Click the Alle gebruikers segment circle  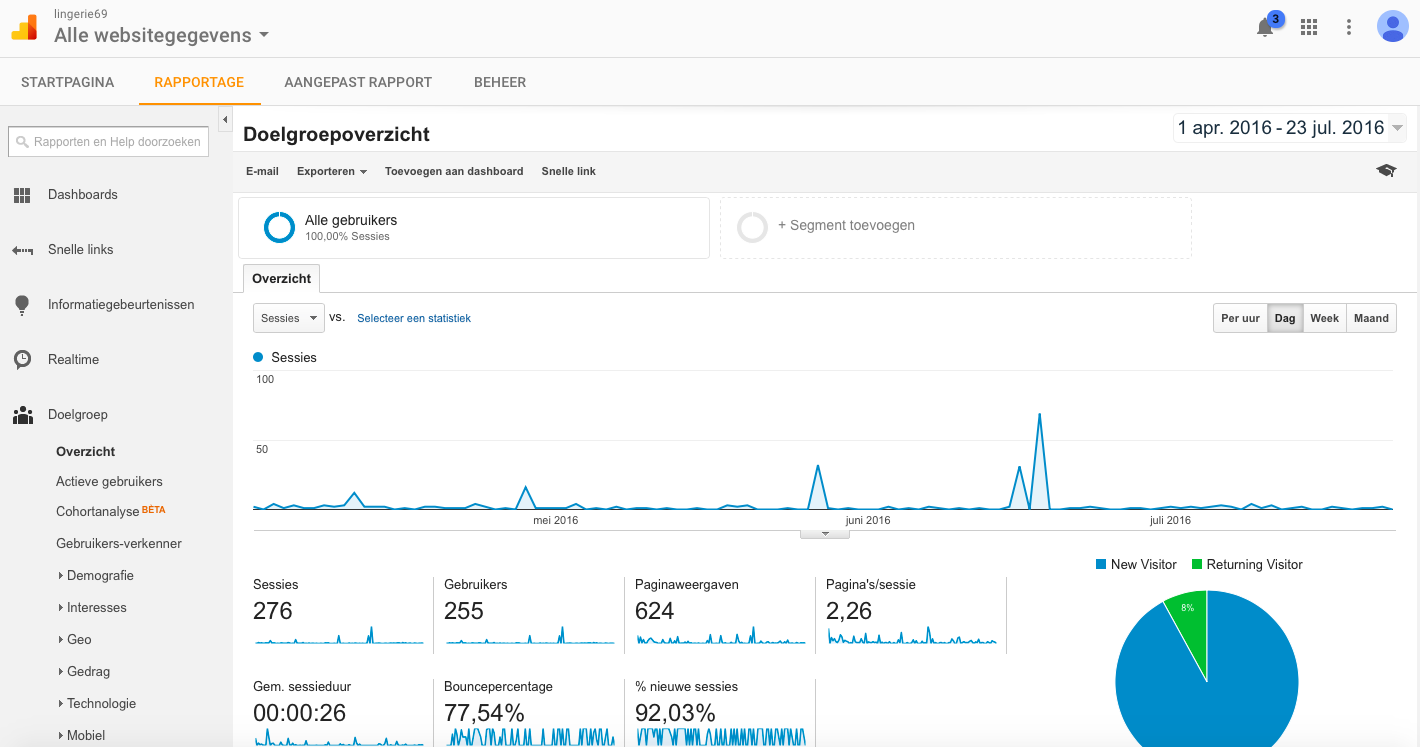[x=279, y=227]
